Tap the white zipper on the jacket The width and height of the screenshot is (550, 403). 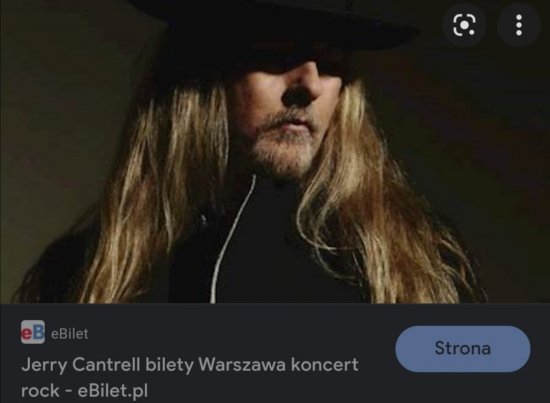pyautogui.click(x=232, y=239)
